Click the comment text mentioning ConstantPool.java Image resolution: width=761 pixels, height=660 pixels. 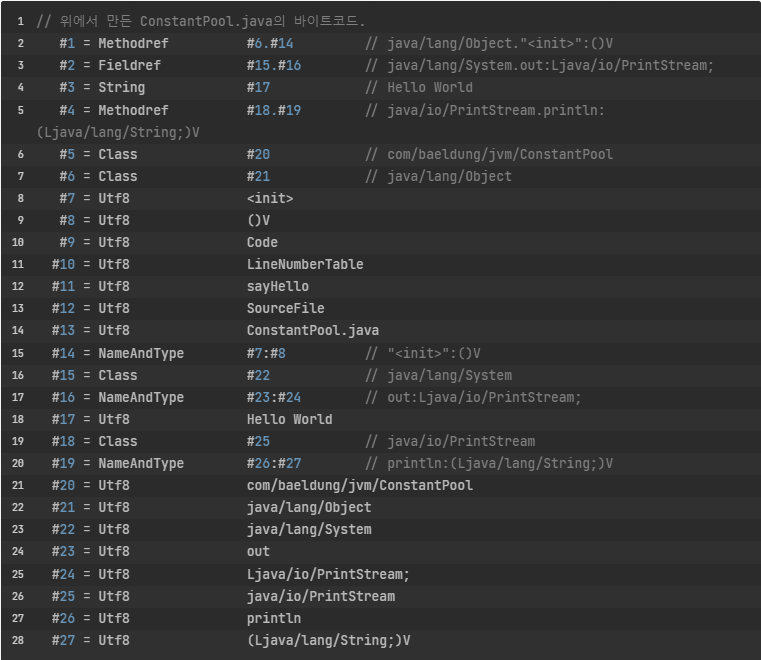coord(200,21)
